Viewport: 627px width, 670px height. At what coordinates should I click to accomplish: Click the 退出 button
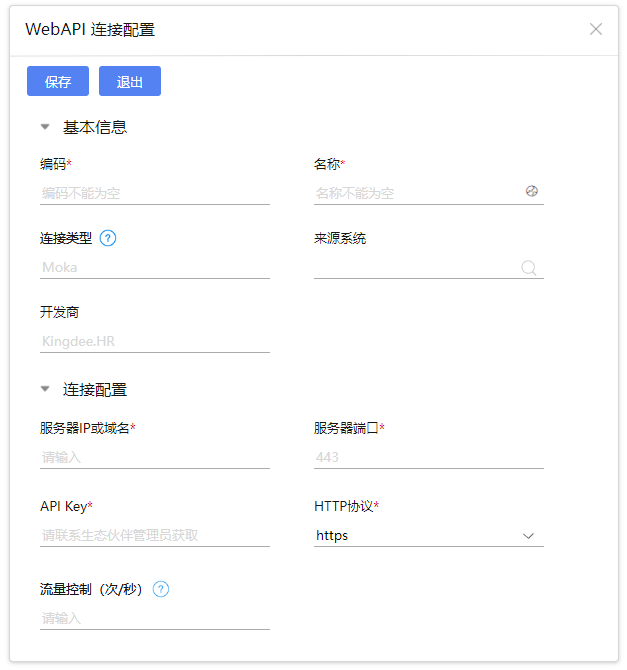130,82
